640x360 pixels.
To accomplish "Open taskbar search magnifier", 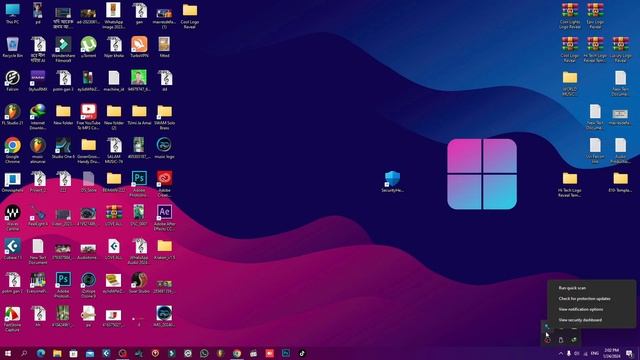I will click(x=24, y=353).
